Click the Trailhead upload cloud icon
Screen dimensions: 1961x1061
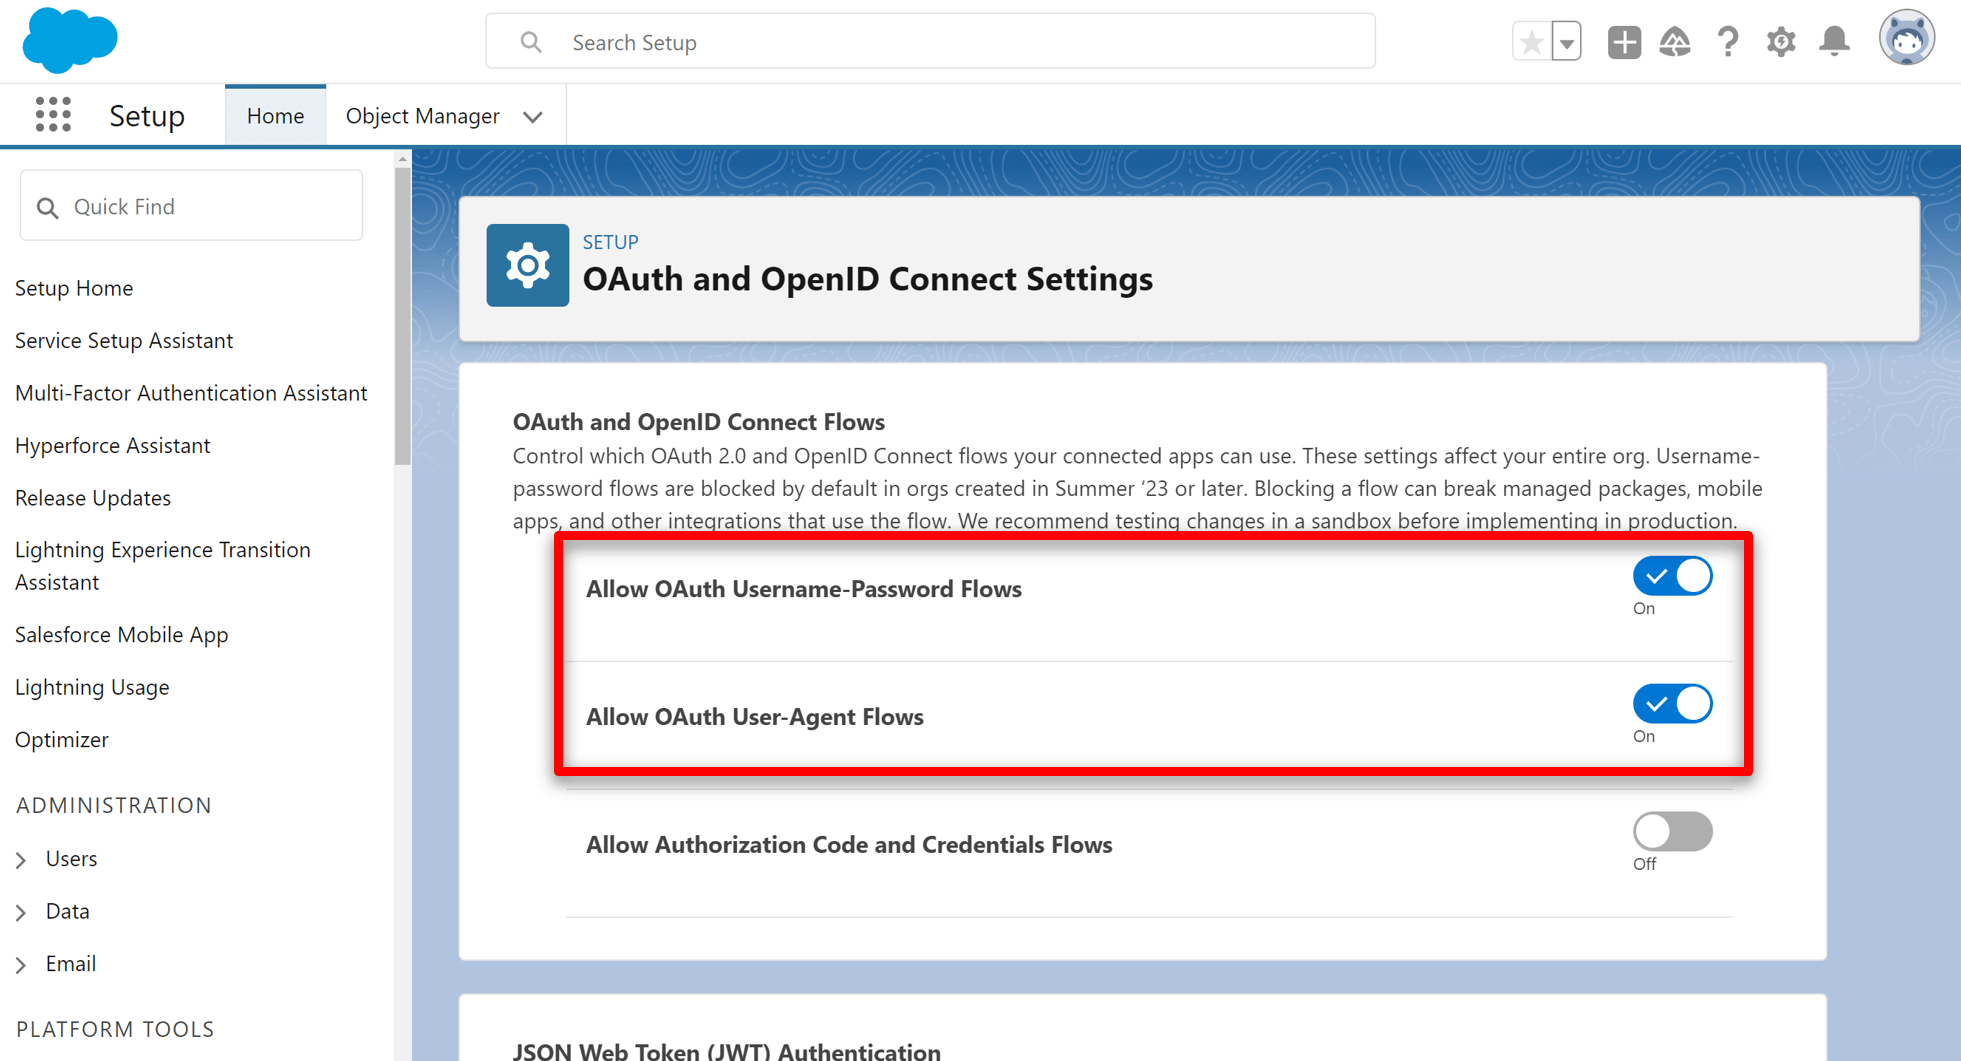[1675, 41]
